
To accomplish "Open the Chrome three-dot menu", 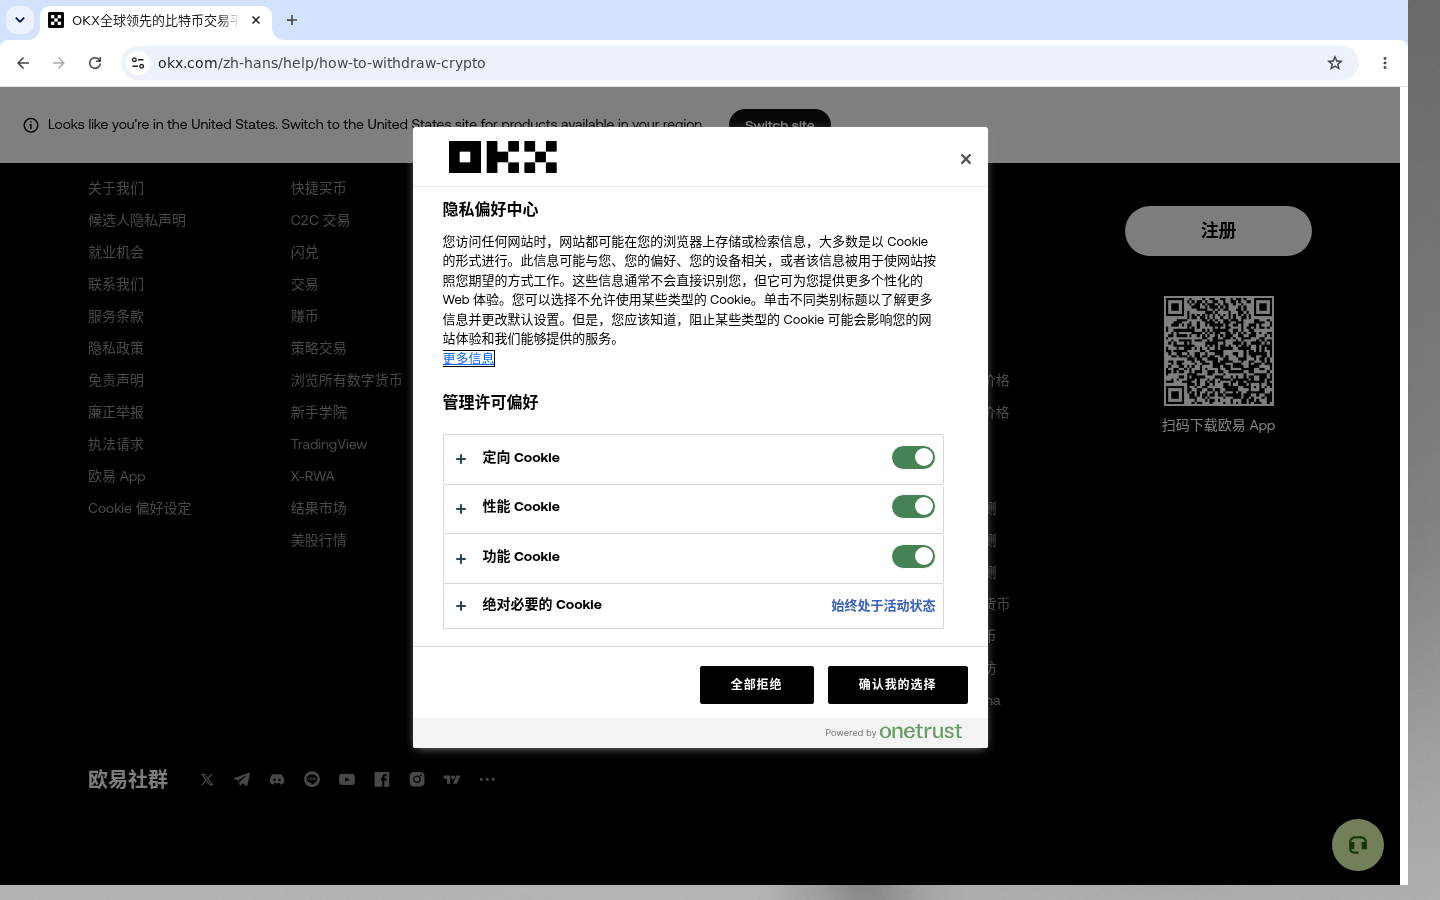I will click(x=1385, y=63).
